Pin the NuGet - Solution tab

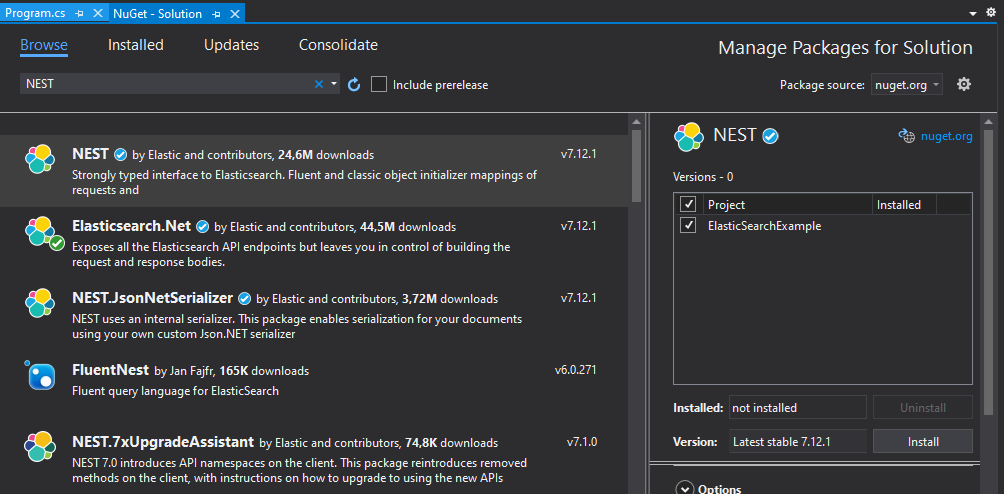216,13
